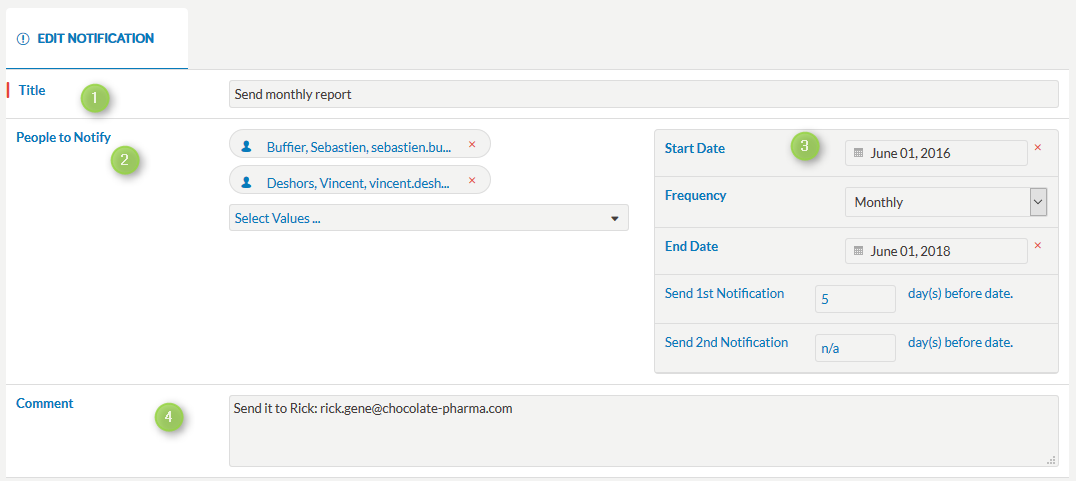Open the Buffier, Sebastien contact link
1076x481 pixels.
coord(359,146)
